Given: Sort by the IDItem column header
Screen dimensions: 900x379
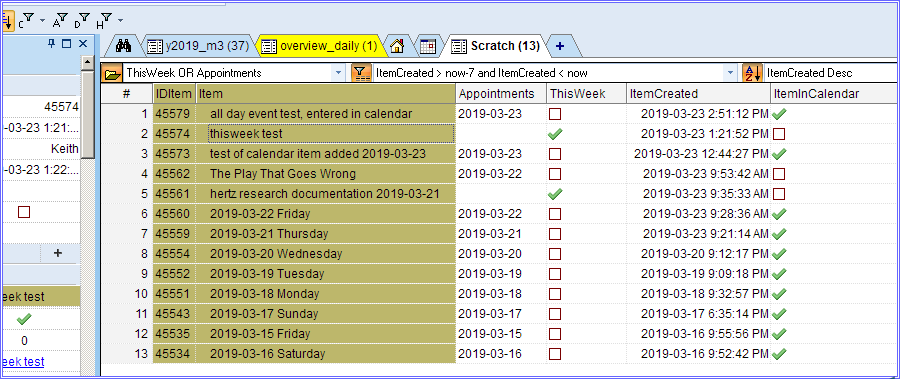Looking at the screenshot, I should point(174,94).
